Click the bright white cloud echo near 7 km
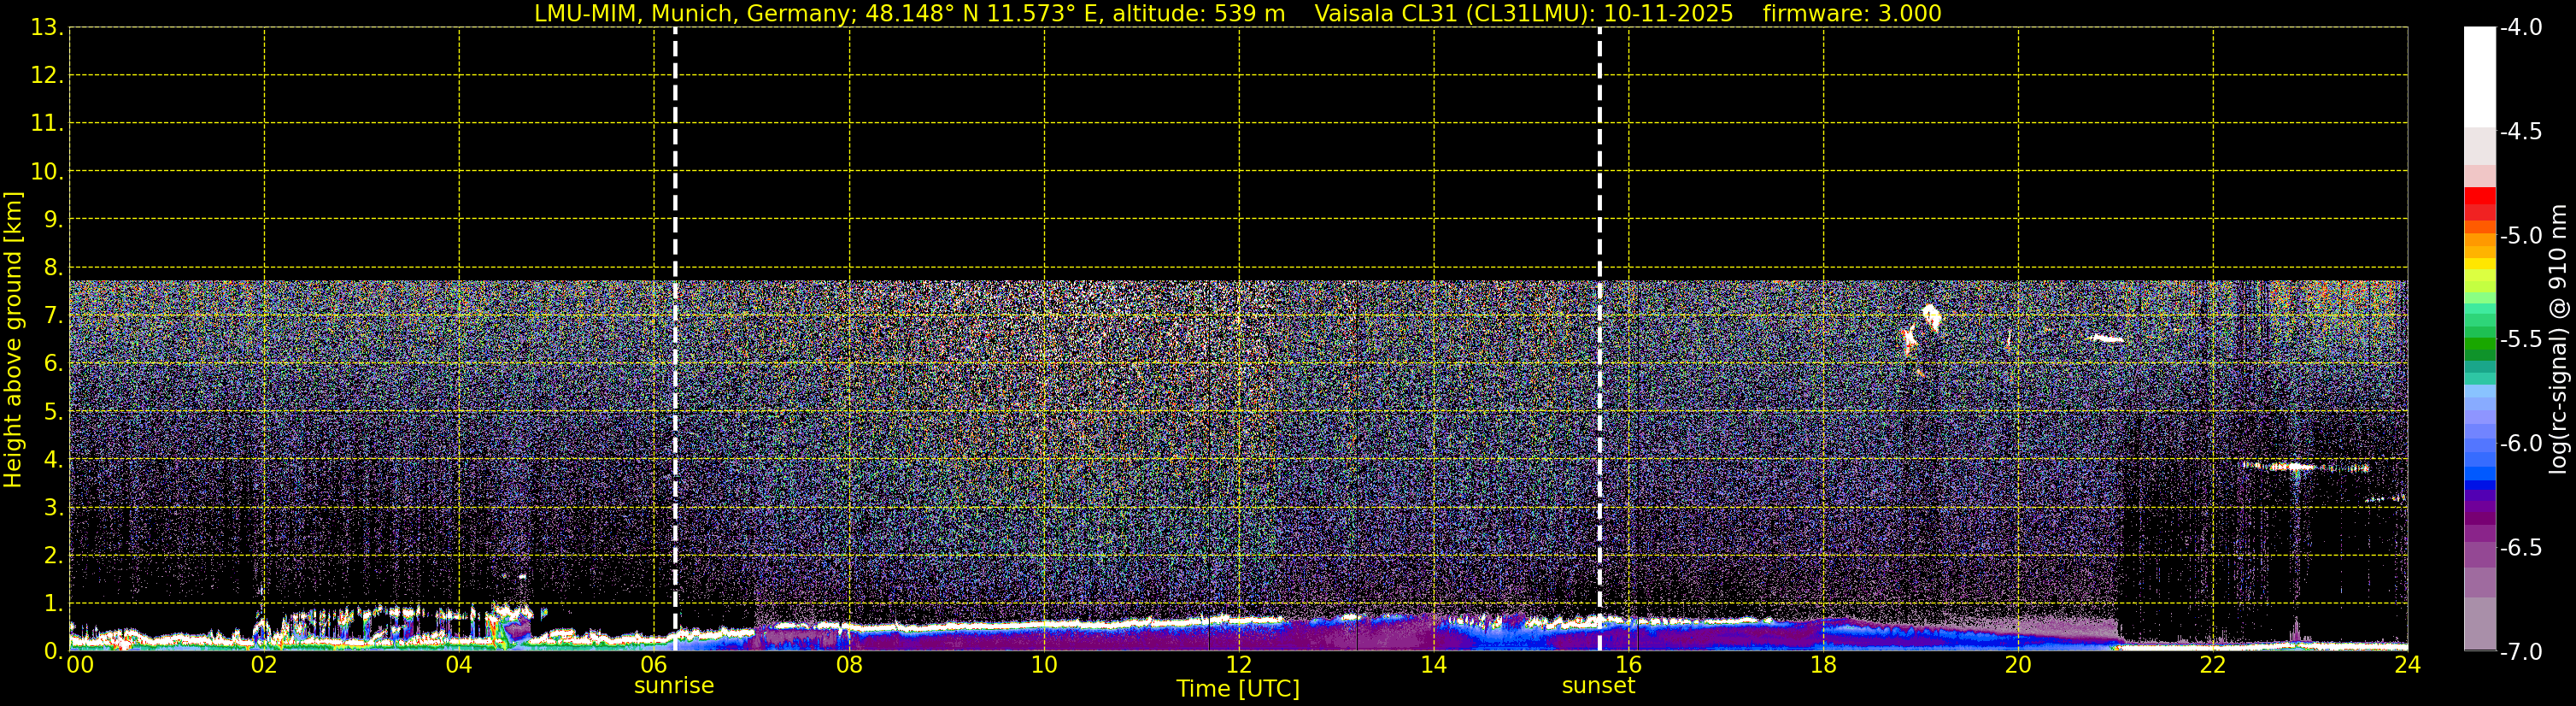Viewport: 2576px width, 706px height. point(1930,318)
